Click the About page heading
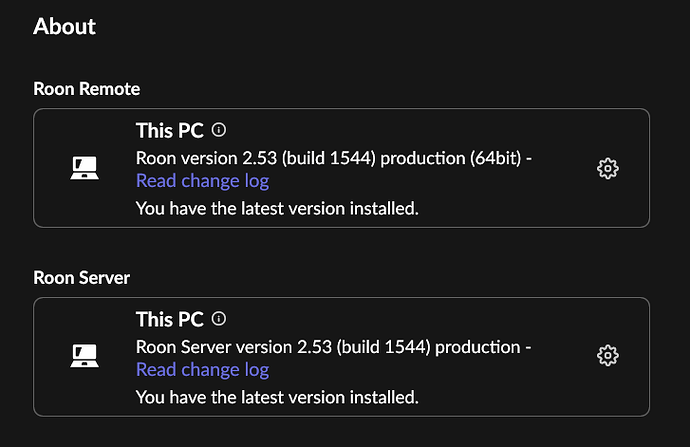 click(64, 26)
